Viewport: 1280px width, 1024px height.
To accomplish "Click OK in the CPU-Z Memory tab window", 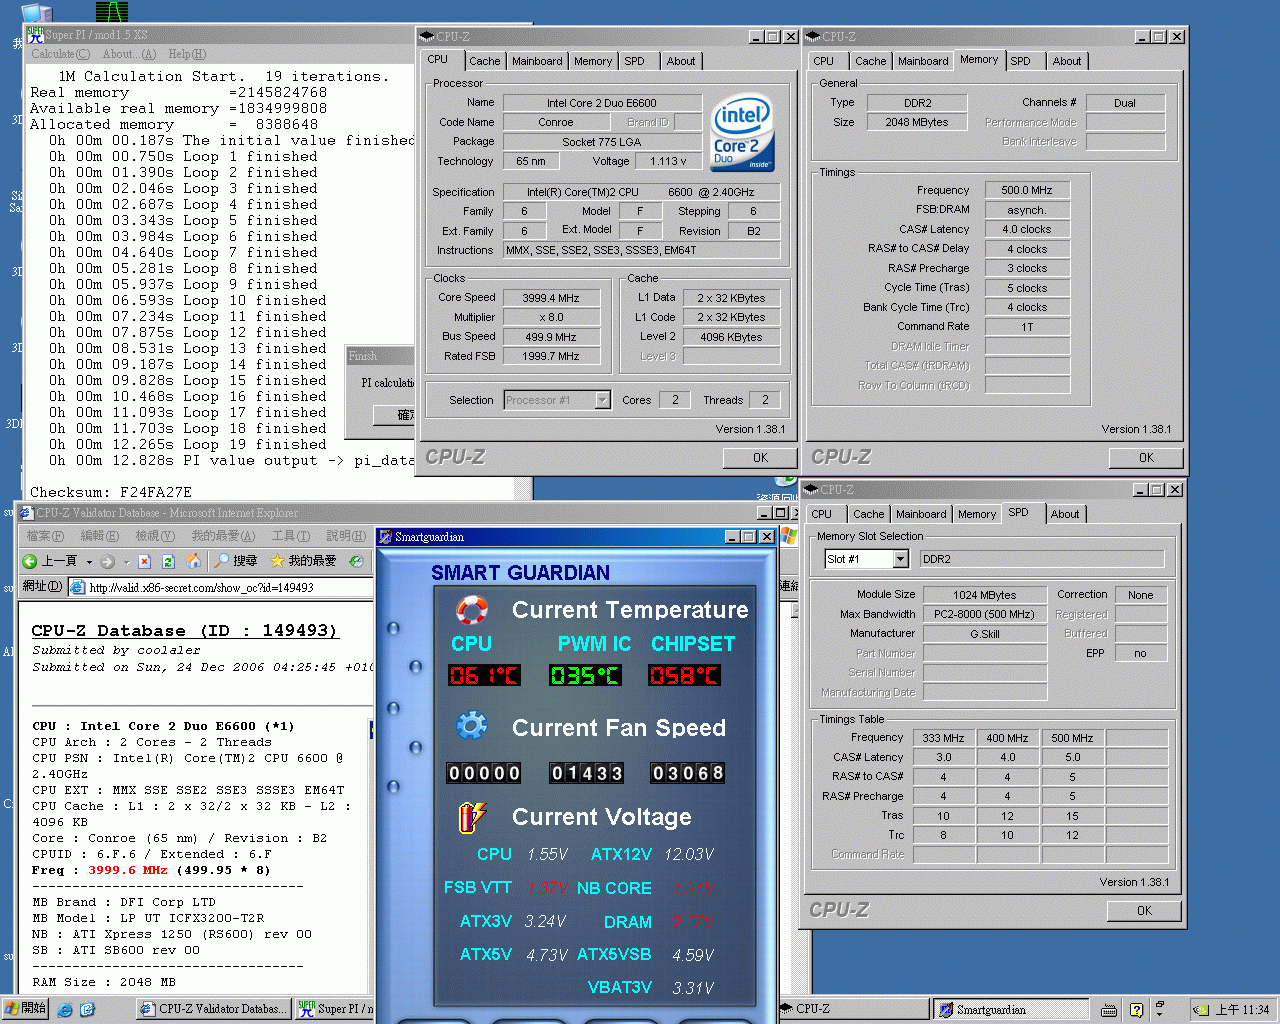I will pos(1146,457).
